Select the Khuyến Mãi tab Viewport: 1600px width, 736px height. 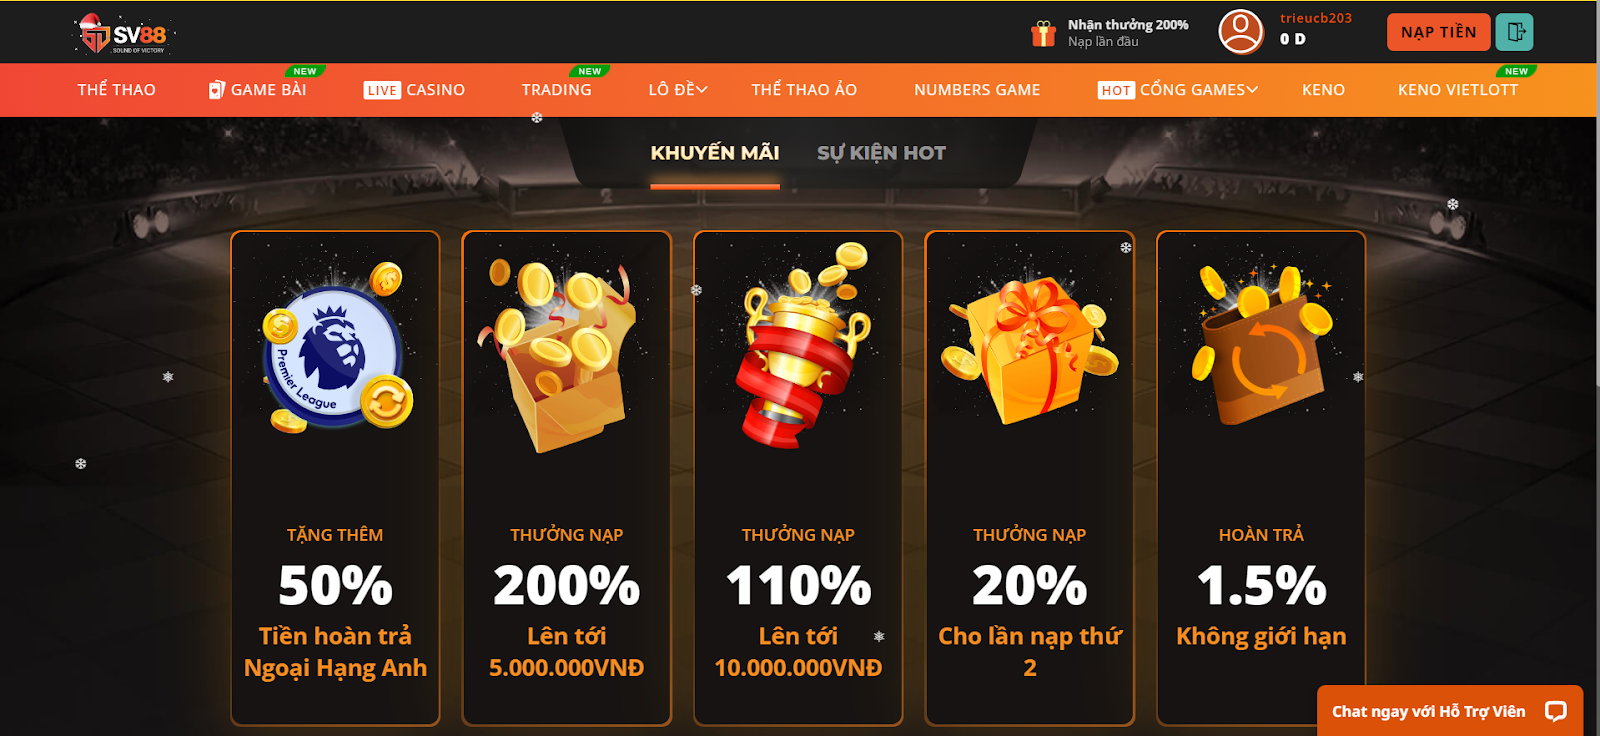point(715,153)
